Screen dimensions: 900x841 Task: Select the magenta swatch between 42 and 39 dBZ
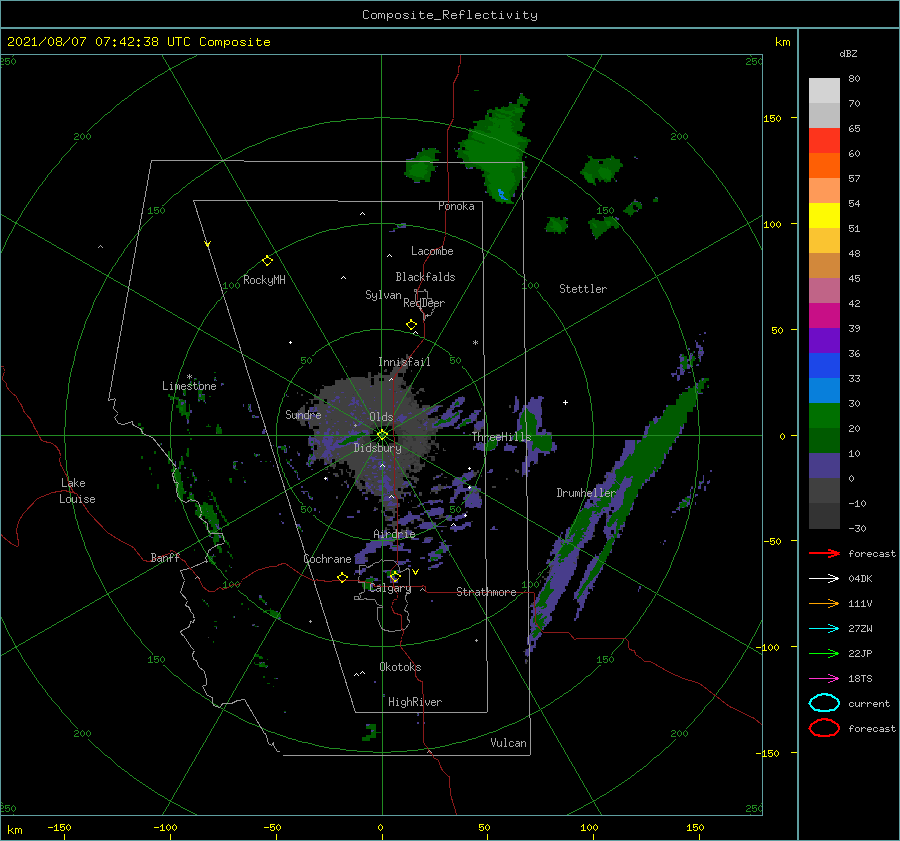[824, 316]
